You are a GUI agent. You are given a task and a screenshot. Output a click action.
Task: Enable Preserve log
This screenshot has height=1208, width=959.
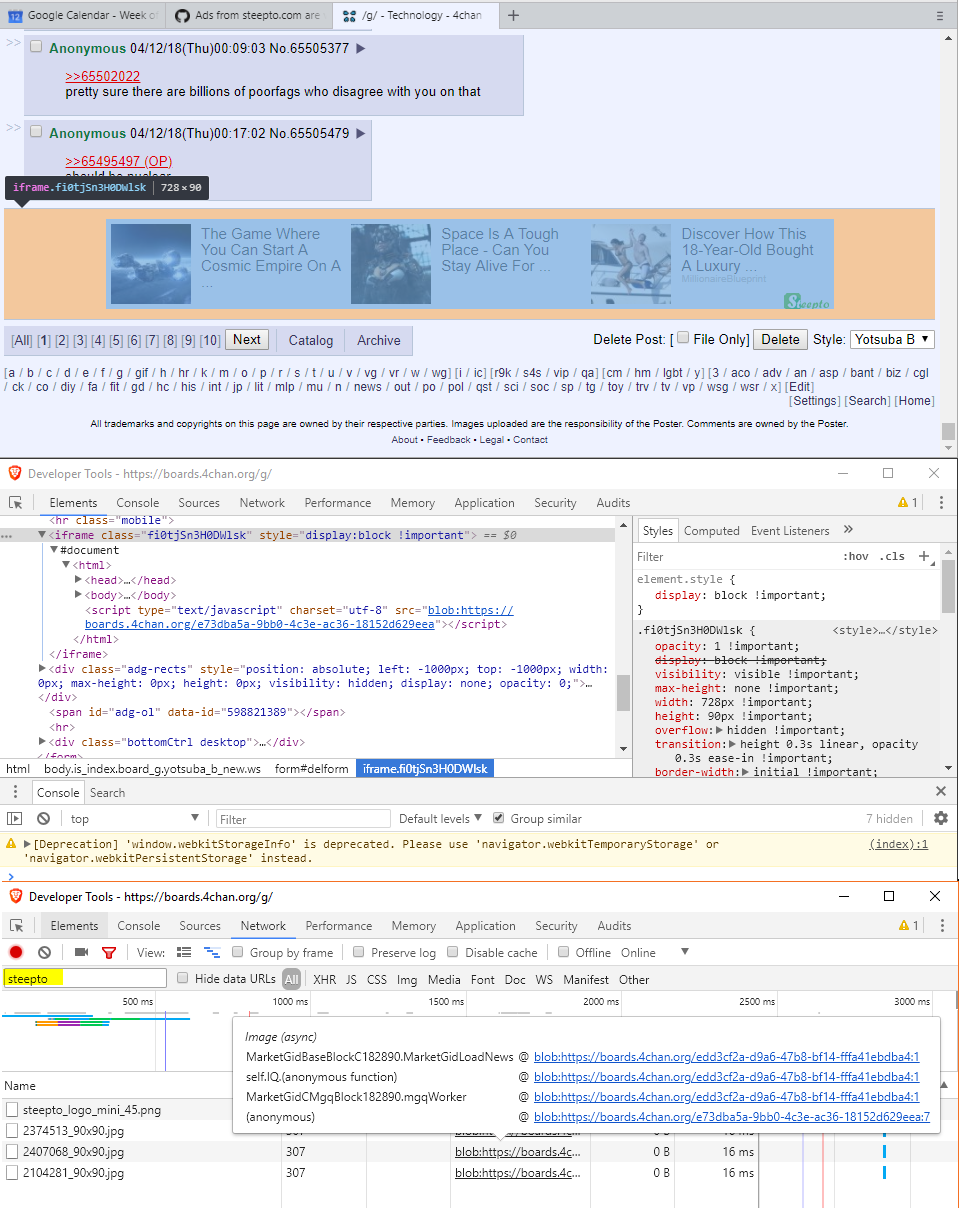[361, 952]
